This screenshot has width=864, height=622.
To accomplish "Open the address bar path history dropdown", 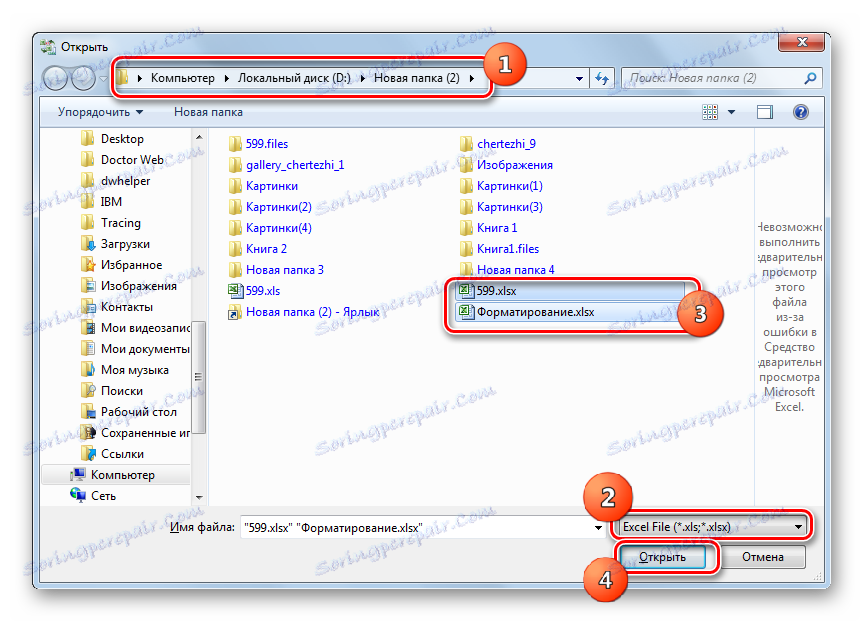I will coord(579,79).
